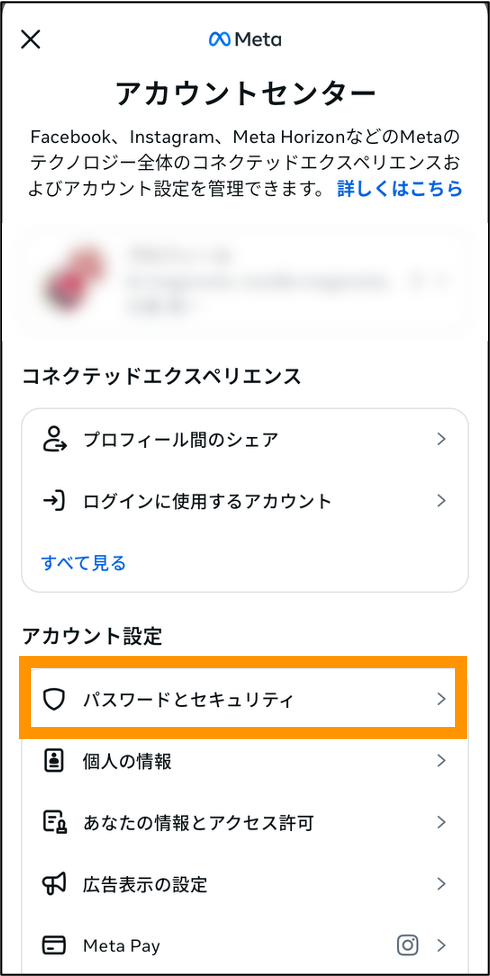
Task: Click the Instagram icon beside Meta Pay
Action: tap(408, 946)
